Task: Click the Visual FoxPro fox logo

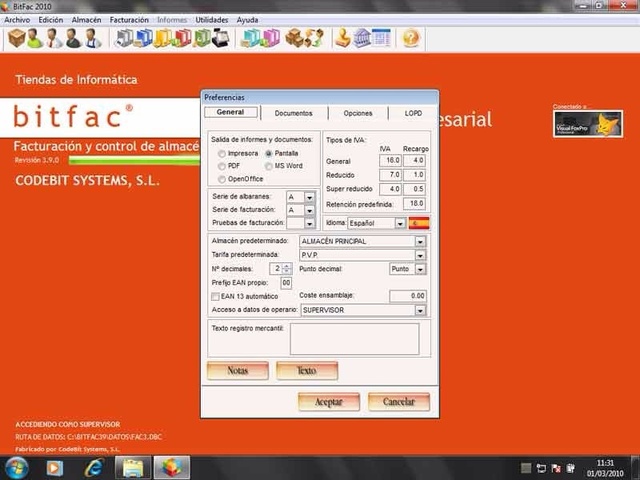Action: click(x=588, y=124)
